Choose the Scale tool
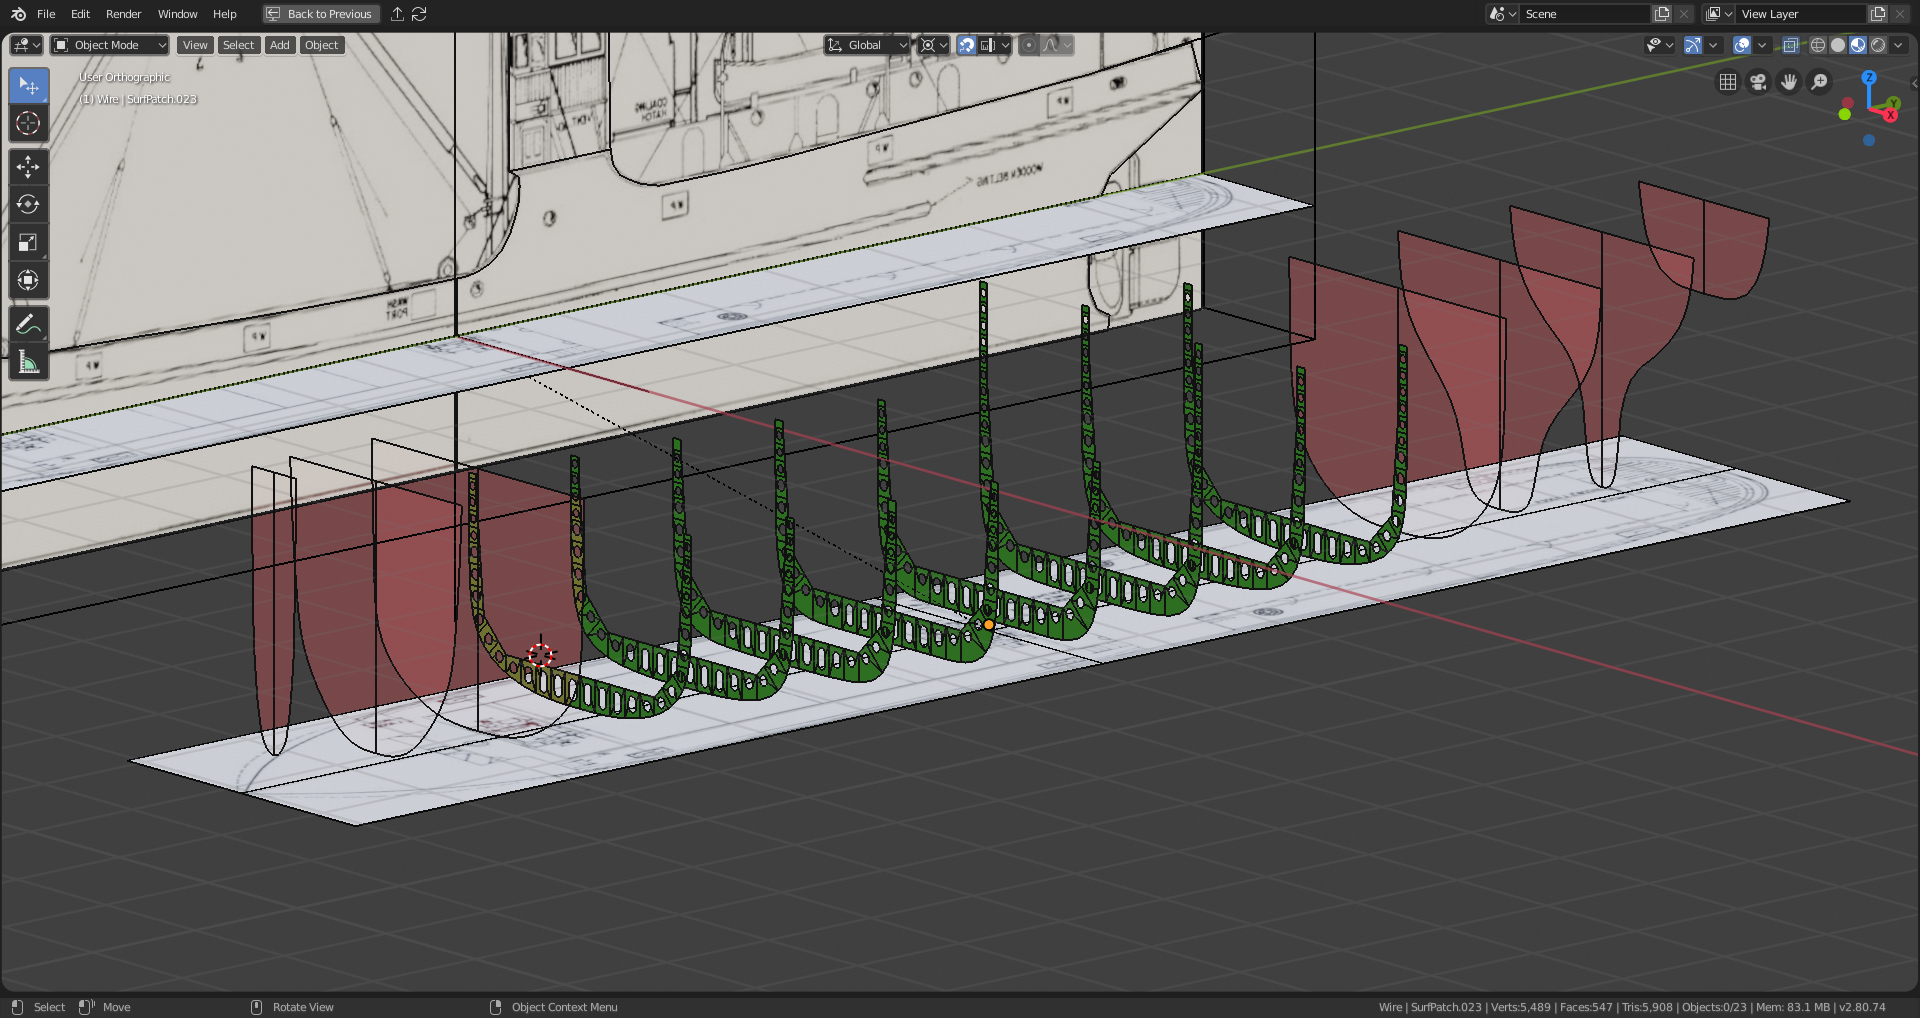The height and width of the screenshot is (1018, 1920). click(x=28, y=243)
